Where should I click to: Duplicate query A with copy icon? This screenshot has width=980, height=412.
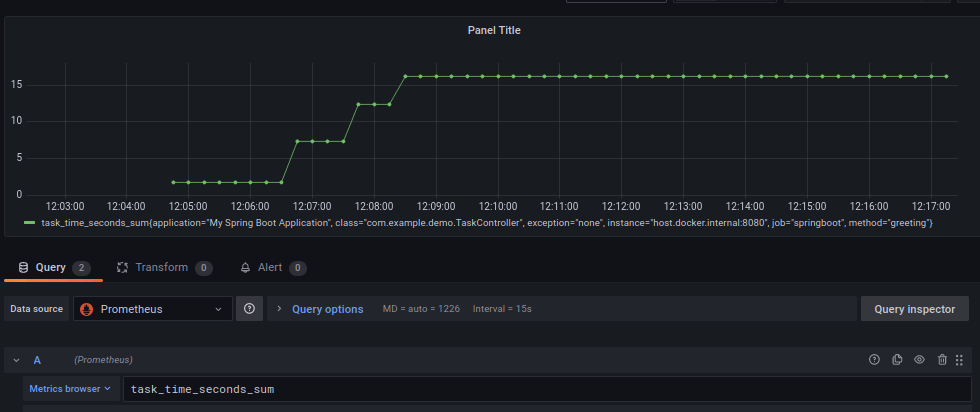pyautogui.click(x=897, y=359)
